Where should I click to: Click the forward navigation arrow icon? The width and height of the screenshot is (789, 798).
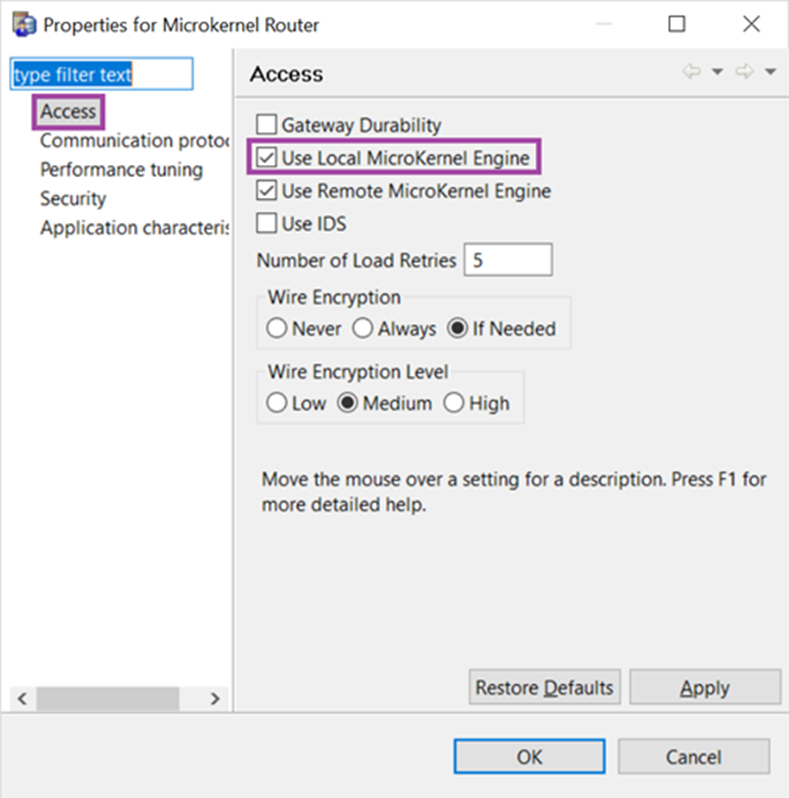click(x=745, y=72)
